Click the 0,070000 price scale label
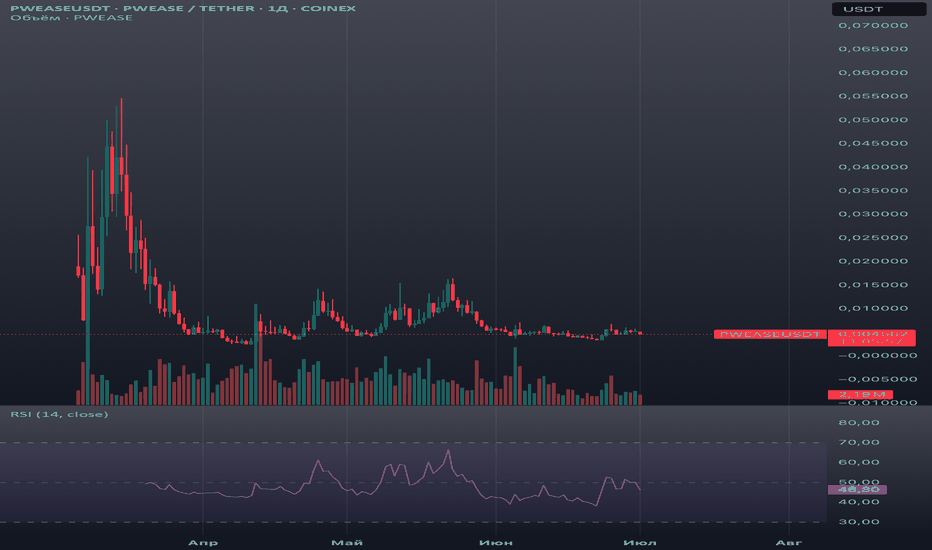Viewport: 932px width, 550px height. (x=872, y=25)
